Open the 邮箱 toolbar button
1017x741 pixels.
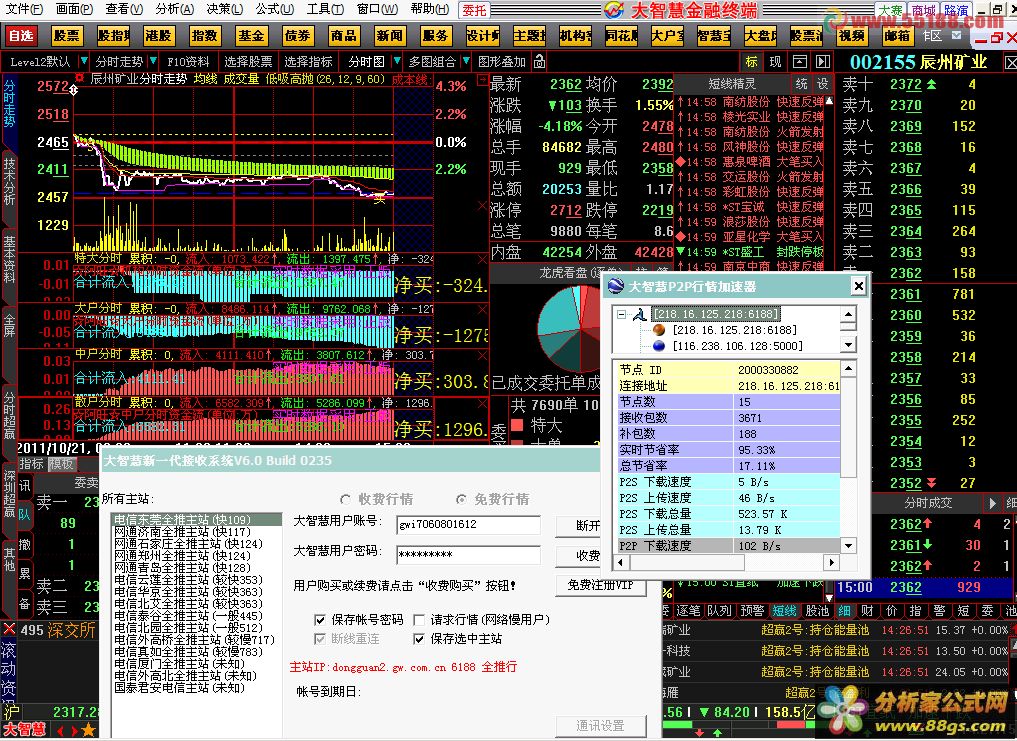tap(898, 35)
